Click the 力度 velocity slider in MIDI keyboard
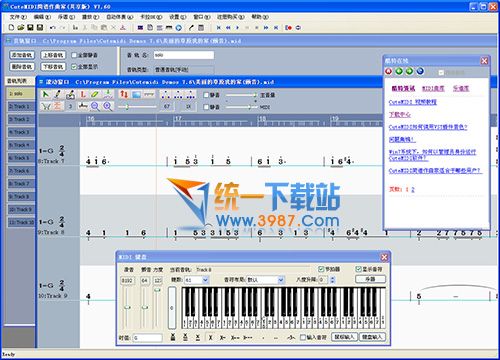 pyautogui.click(x=157, y=307)
